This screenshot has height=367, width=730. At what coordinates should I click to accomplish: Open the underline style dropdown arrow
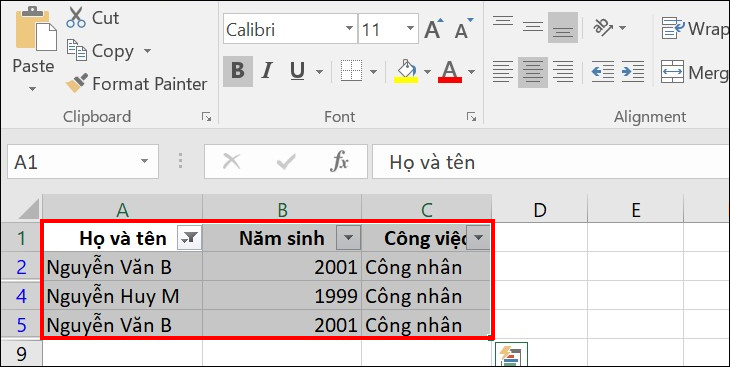319,72
